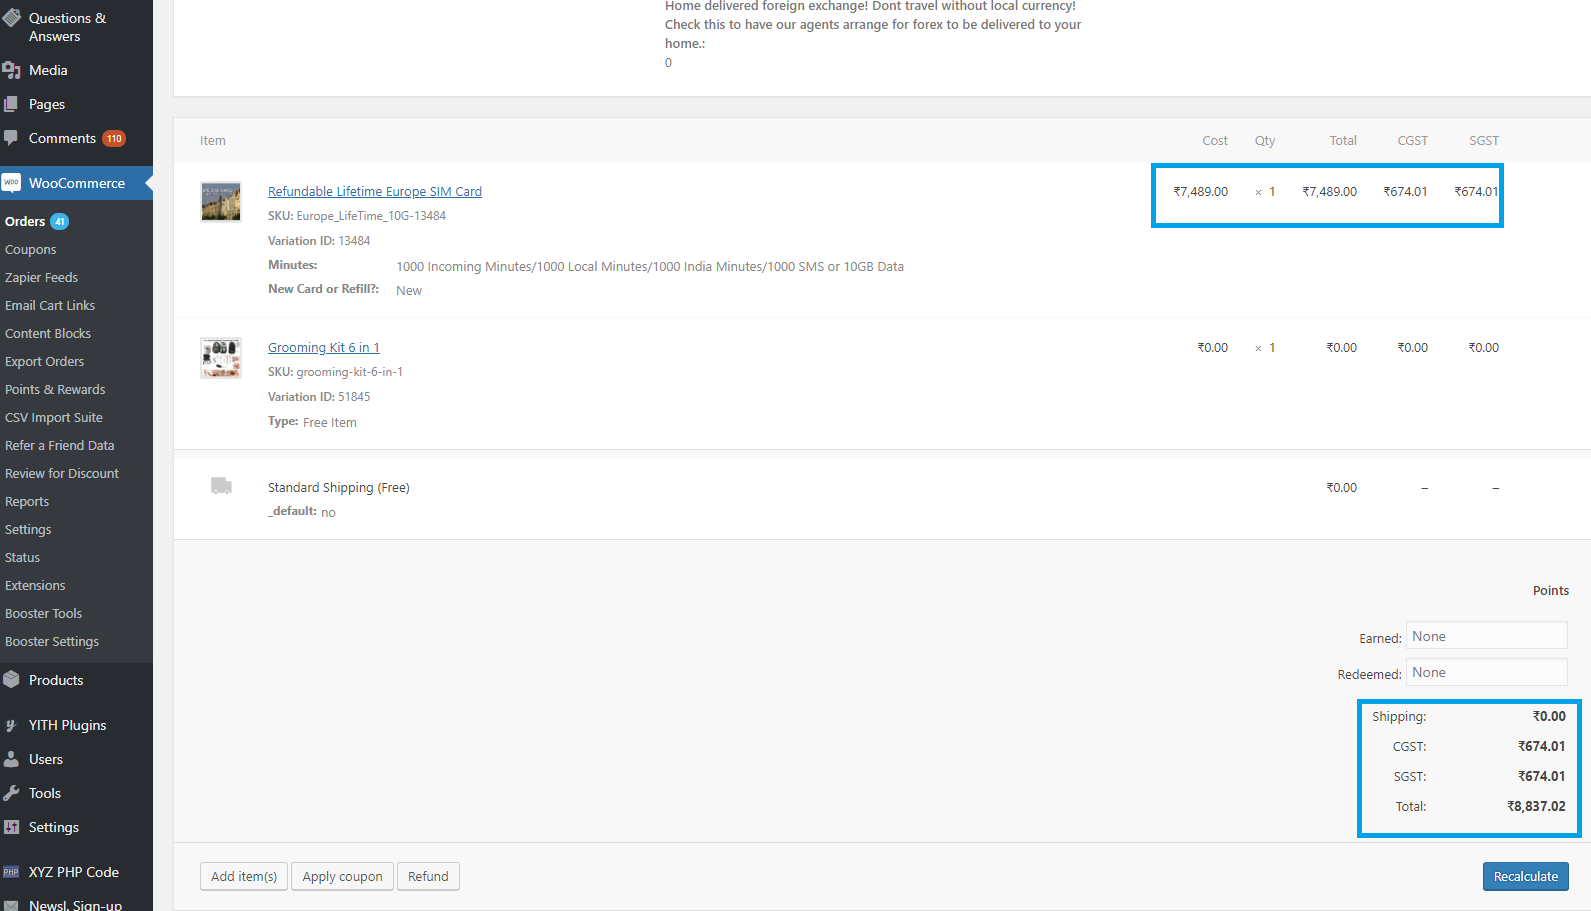Click the Newsl. Sign-up envelope icon
1591x911 pixels.
[12, 905]
